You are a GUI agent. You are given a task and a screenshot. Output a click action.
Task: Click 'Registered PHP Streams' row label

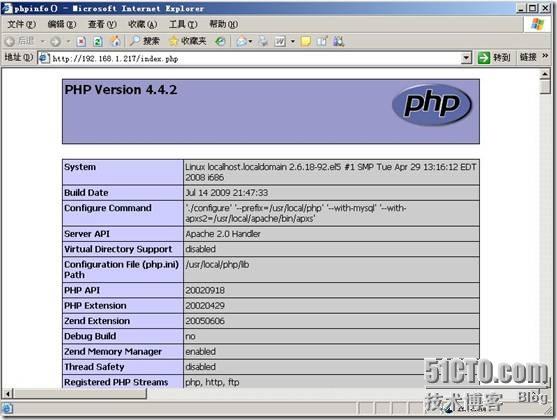(x=116, y=382)
